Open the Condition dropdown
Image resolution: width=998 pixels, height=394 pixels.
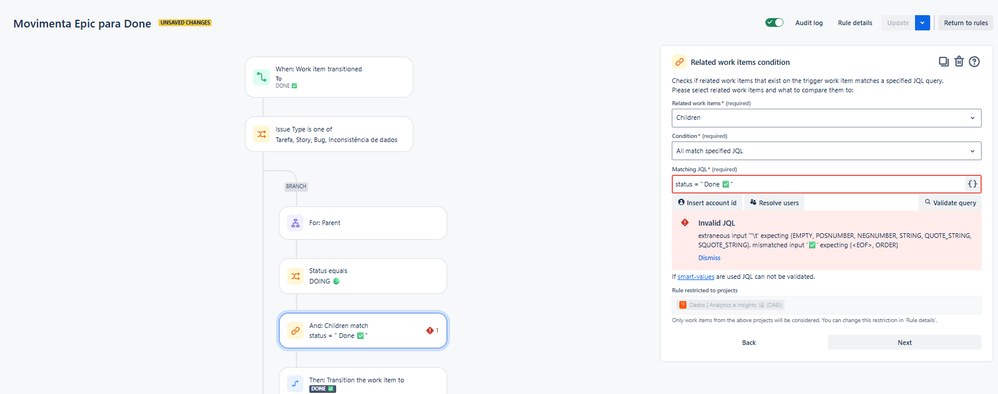coord(826,151)
